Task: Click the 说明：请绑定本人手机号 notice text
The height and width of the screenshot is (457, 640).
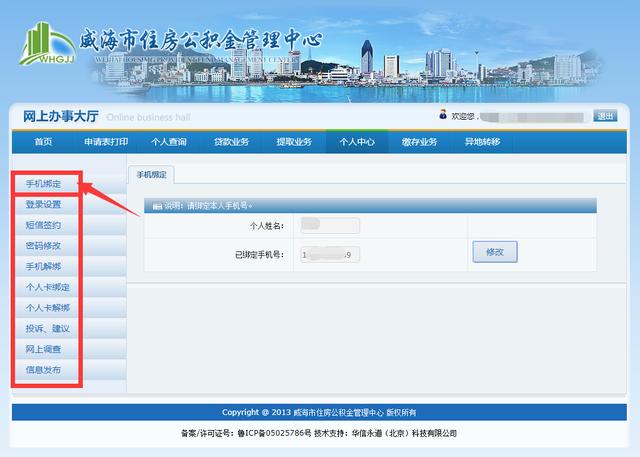Action: (x=208, y=206)
